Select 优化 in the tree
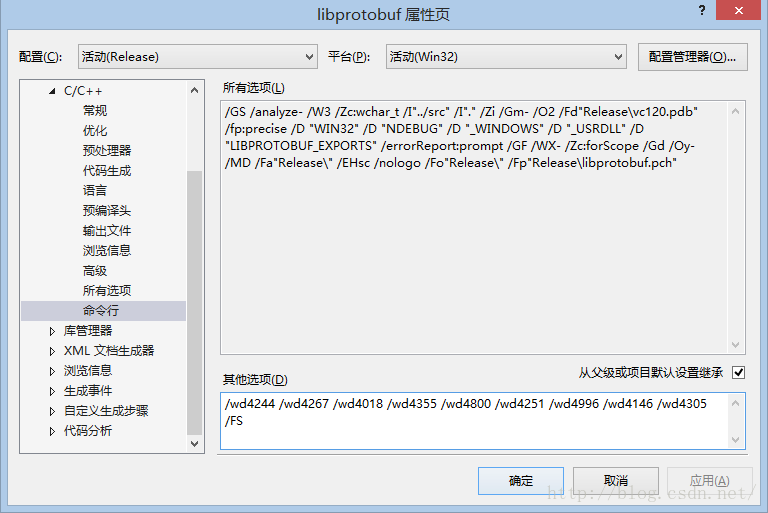The width and height of the screenshot is (768, 513). (x=95, y=131)
